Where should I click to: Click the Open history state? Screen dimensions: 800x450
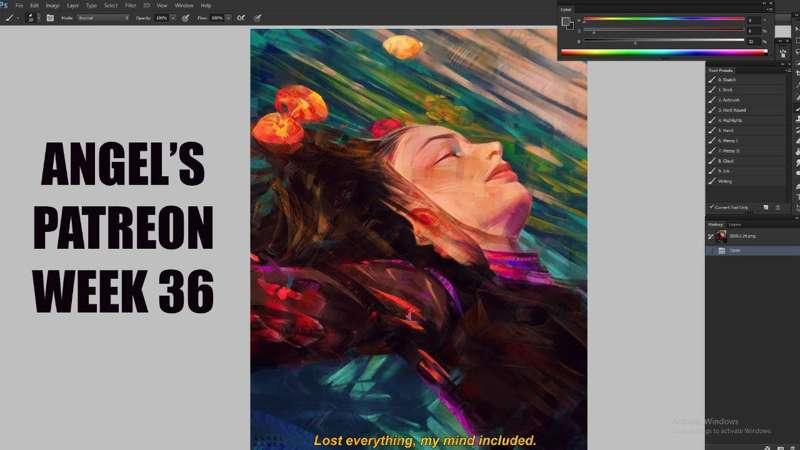click(x=753, y=251)
